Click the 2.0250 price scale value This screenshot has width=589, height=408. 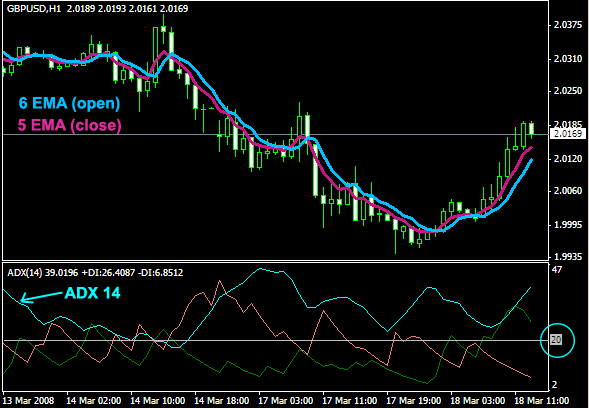pos(568,91)
